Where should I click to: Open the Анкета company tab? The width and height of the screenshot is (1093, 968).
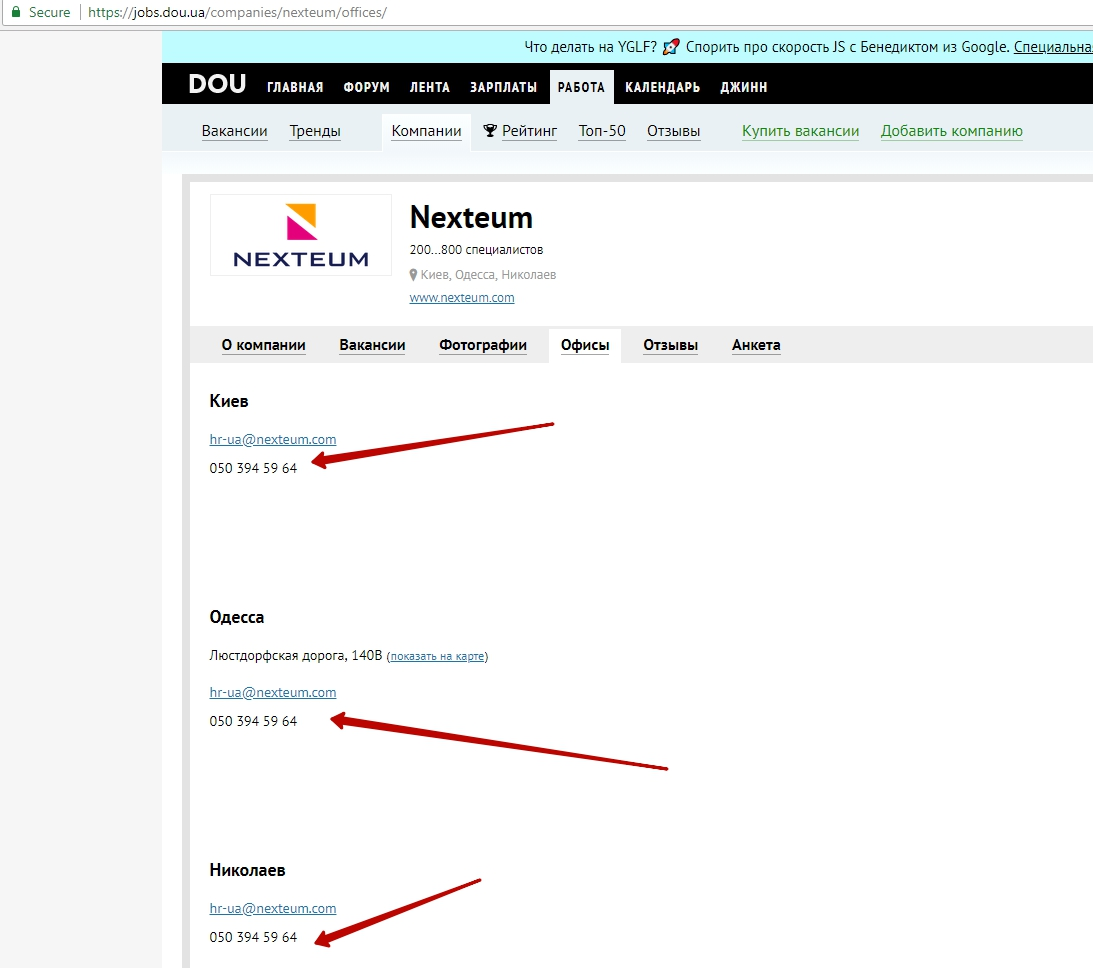coord(756,345)
